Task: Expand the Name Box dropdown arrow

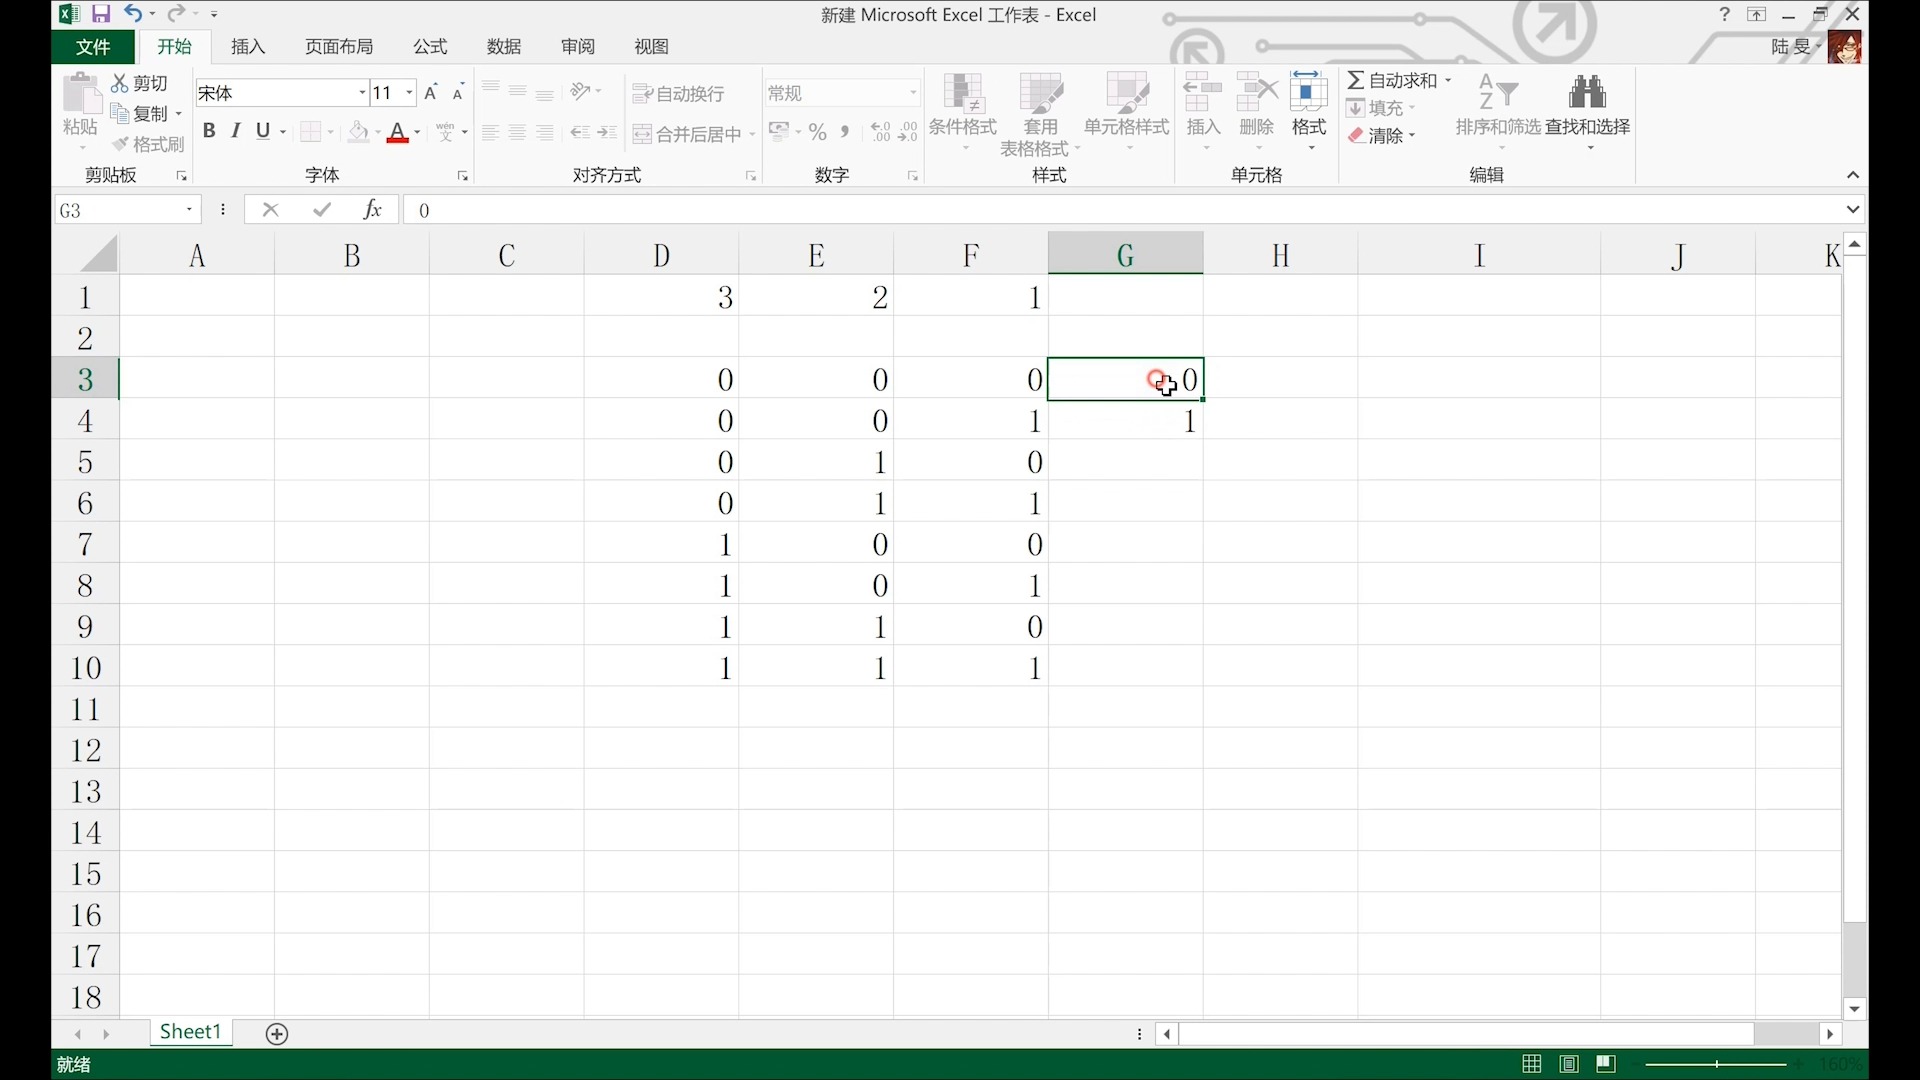Action: pyautogui.click(x=189, y=210)
